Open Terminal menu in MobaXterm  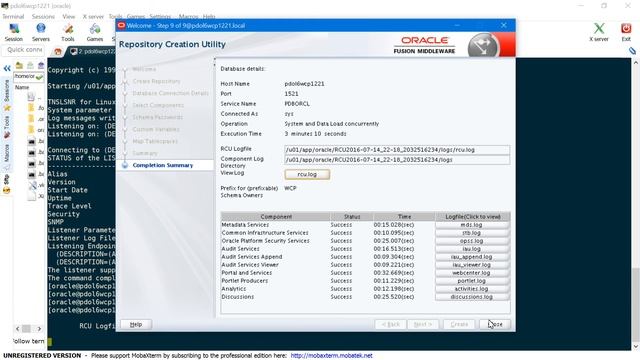pyautogui.click(x=13, y=16)
